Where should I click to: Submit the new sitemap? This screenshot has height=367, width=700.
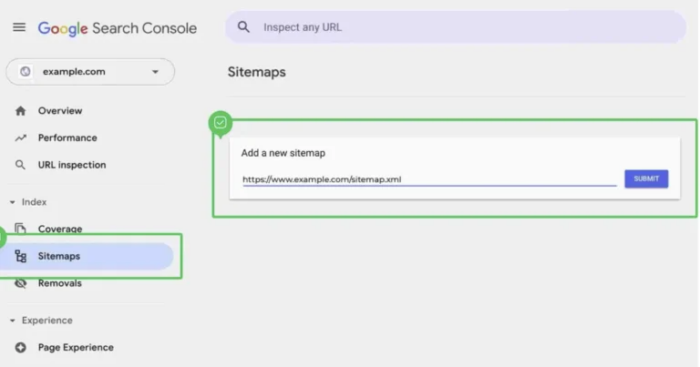tap(646, 179)
